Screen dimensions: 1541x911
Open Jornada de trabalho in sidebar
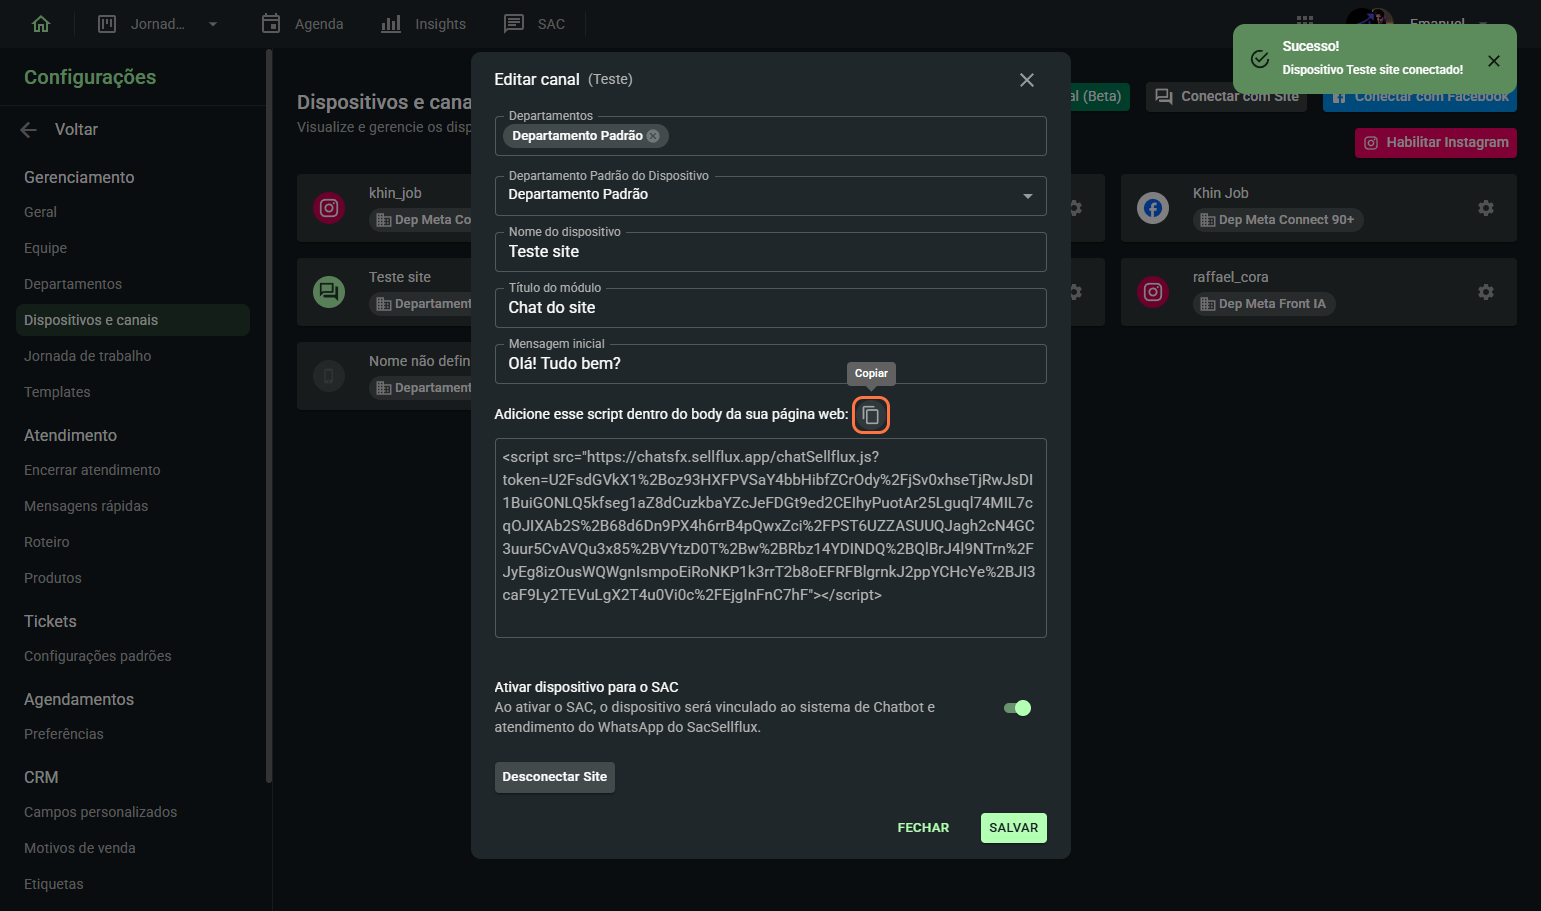point(88,356)
